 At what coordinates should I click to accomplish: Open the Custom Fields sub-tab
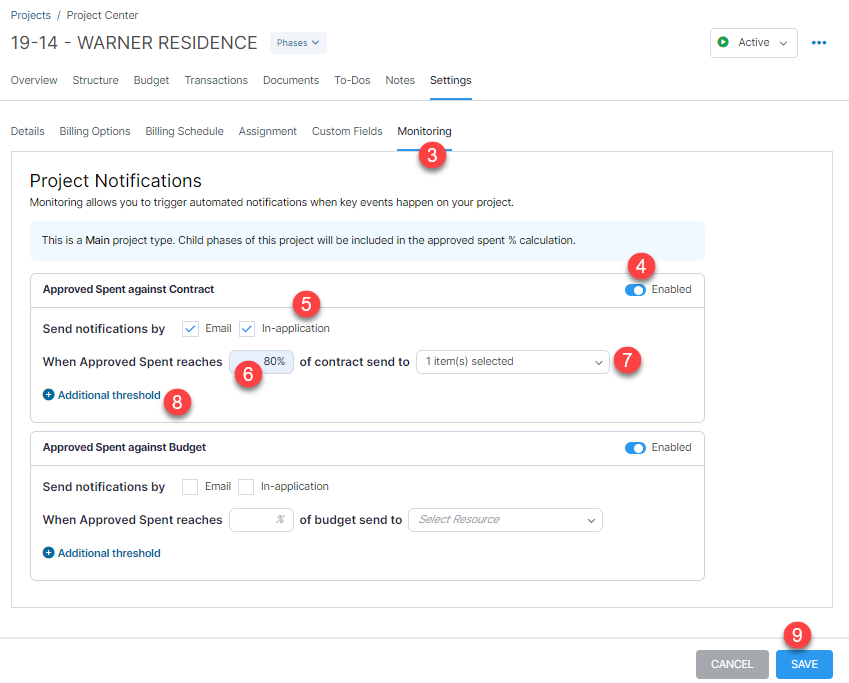(x=347, y=131)
